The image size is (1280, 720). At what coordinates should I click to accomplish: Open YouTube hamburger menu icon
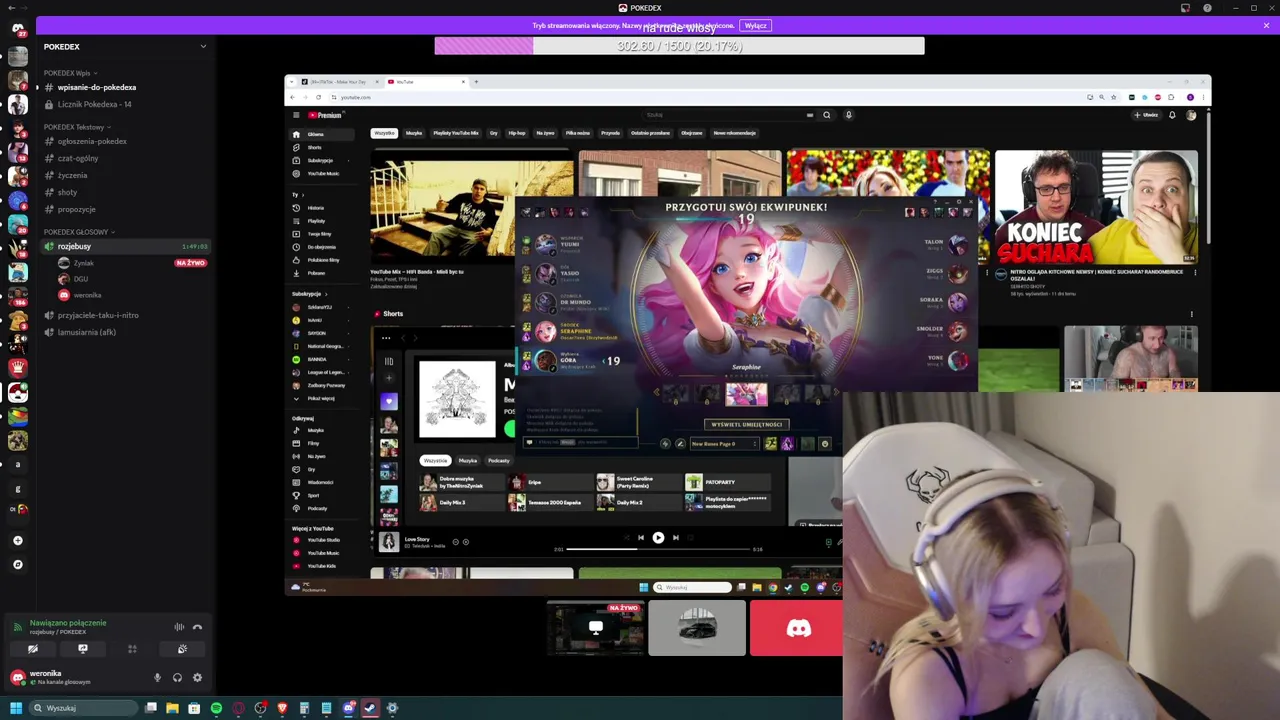tap(296, 115)
